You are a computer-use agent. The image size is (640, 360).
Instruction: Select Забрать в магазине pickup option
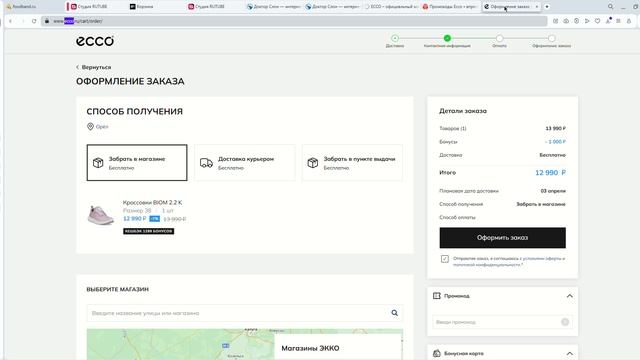[x=137, y=162]
